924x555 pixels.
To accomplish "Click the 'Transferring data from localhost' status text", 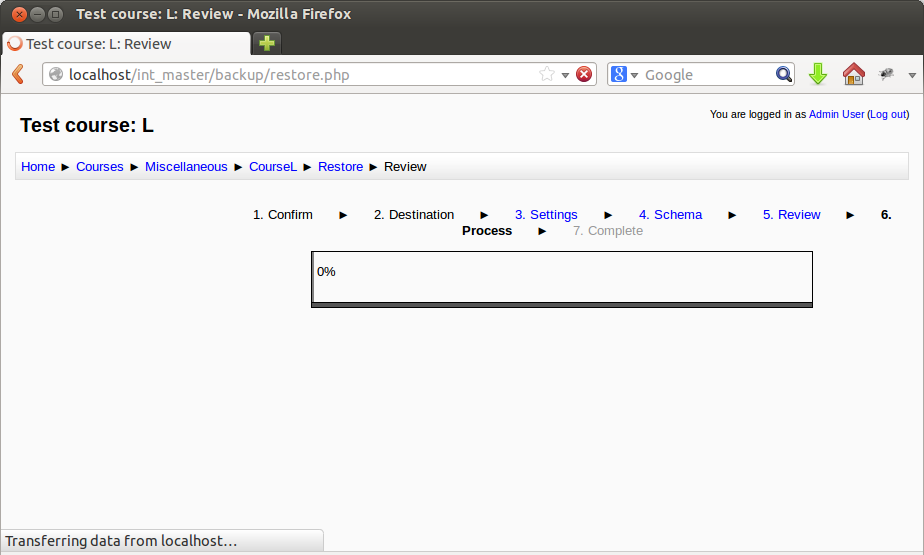I will tap(121, 541).
